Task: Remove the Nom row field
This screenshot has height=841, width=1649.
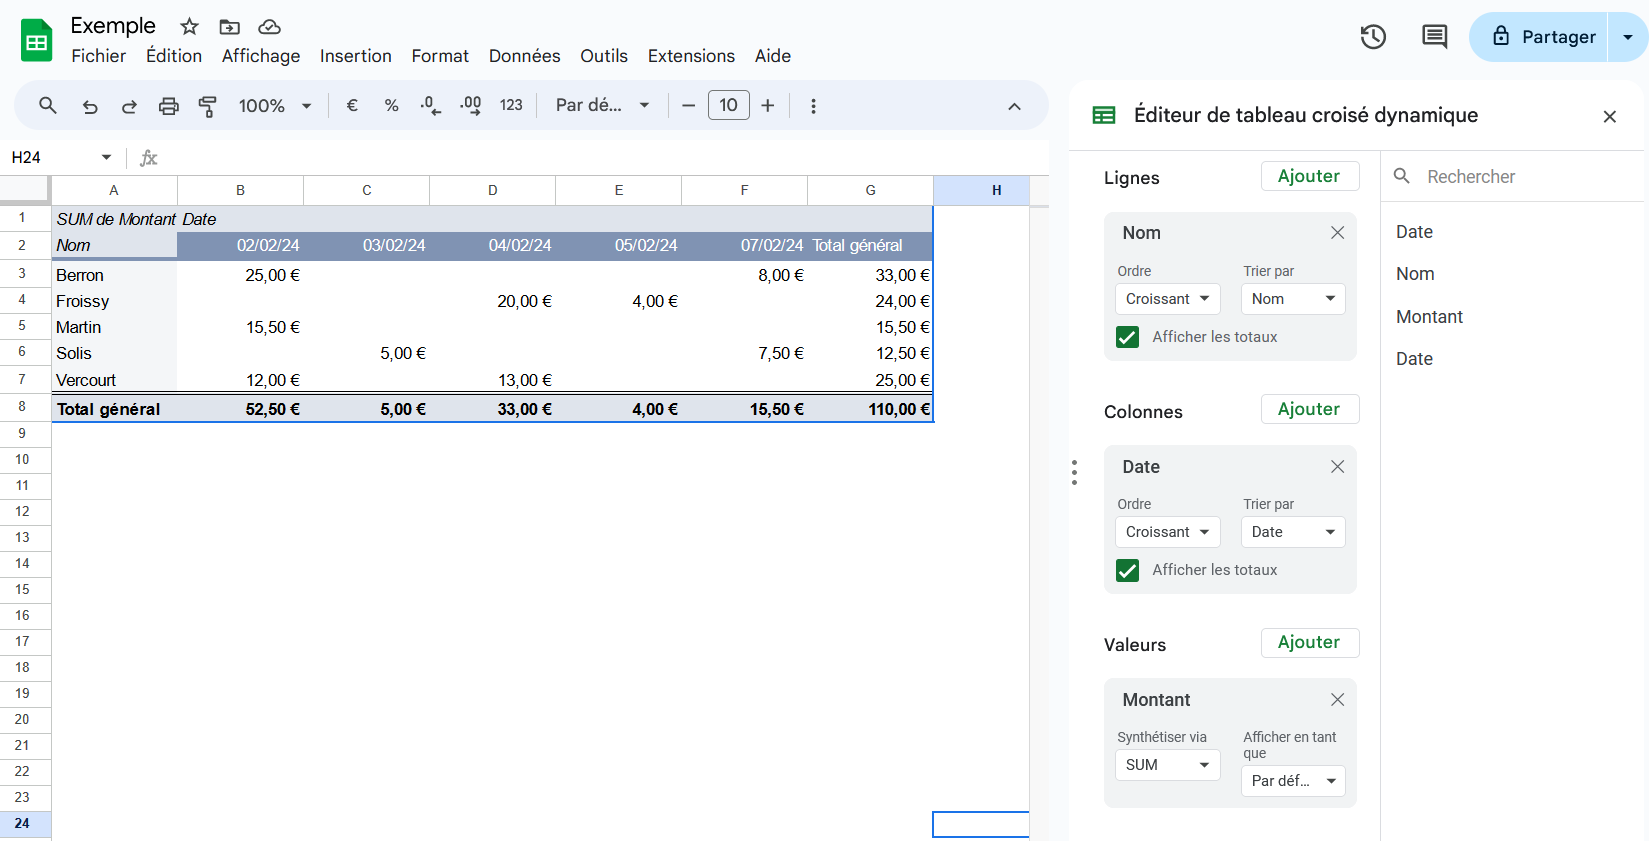Action: coord(1337,232)
